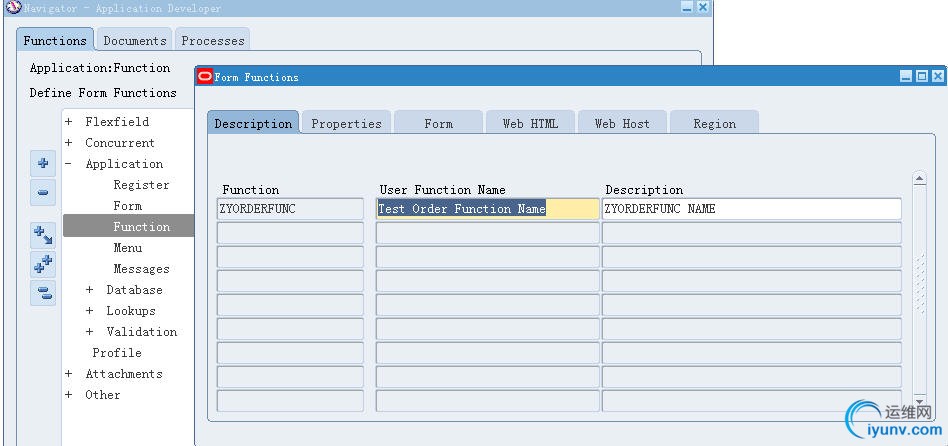Select Profile in the navigator tree
This screenshot has width=948, height=446.
coord(117,352)
